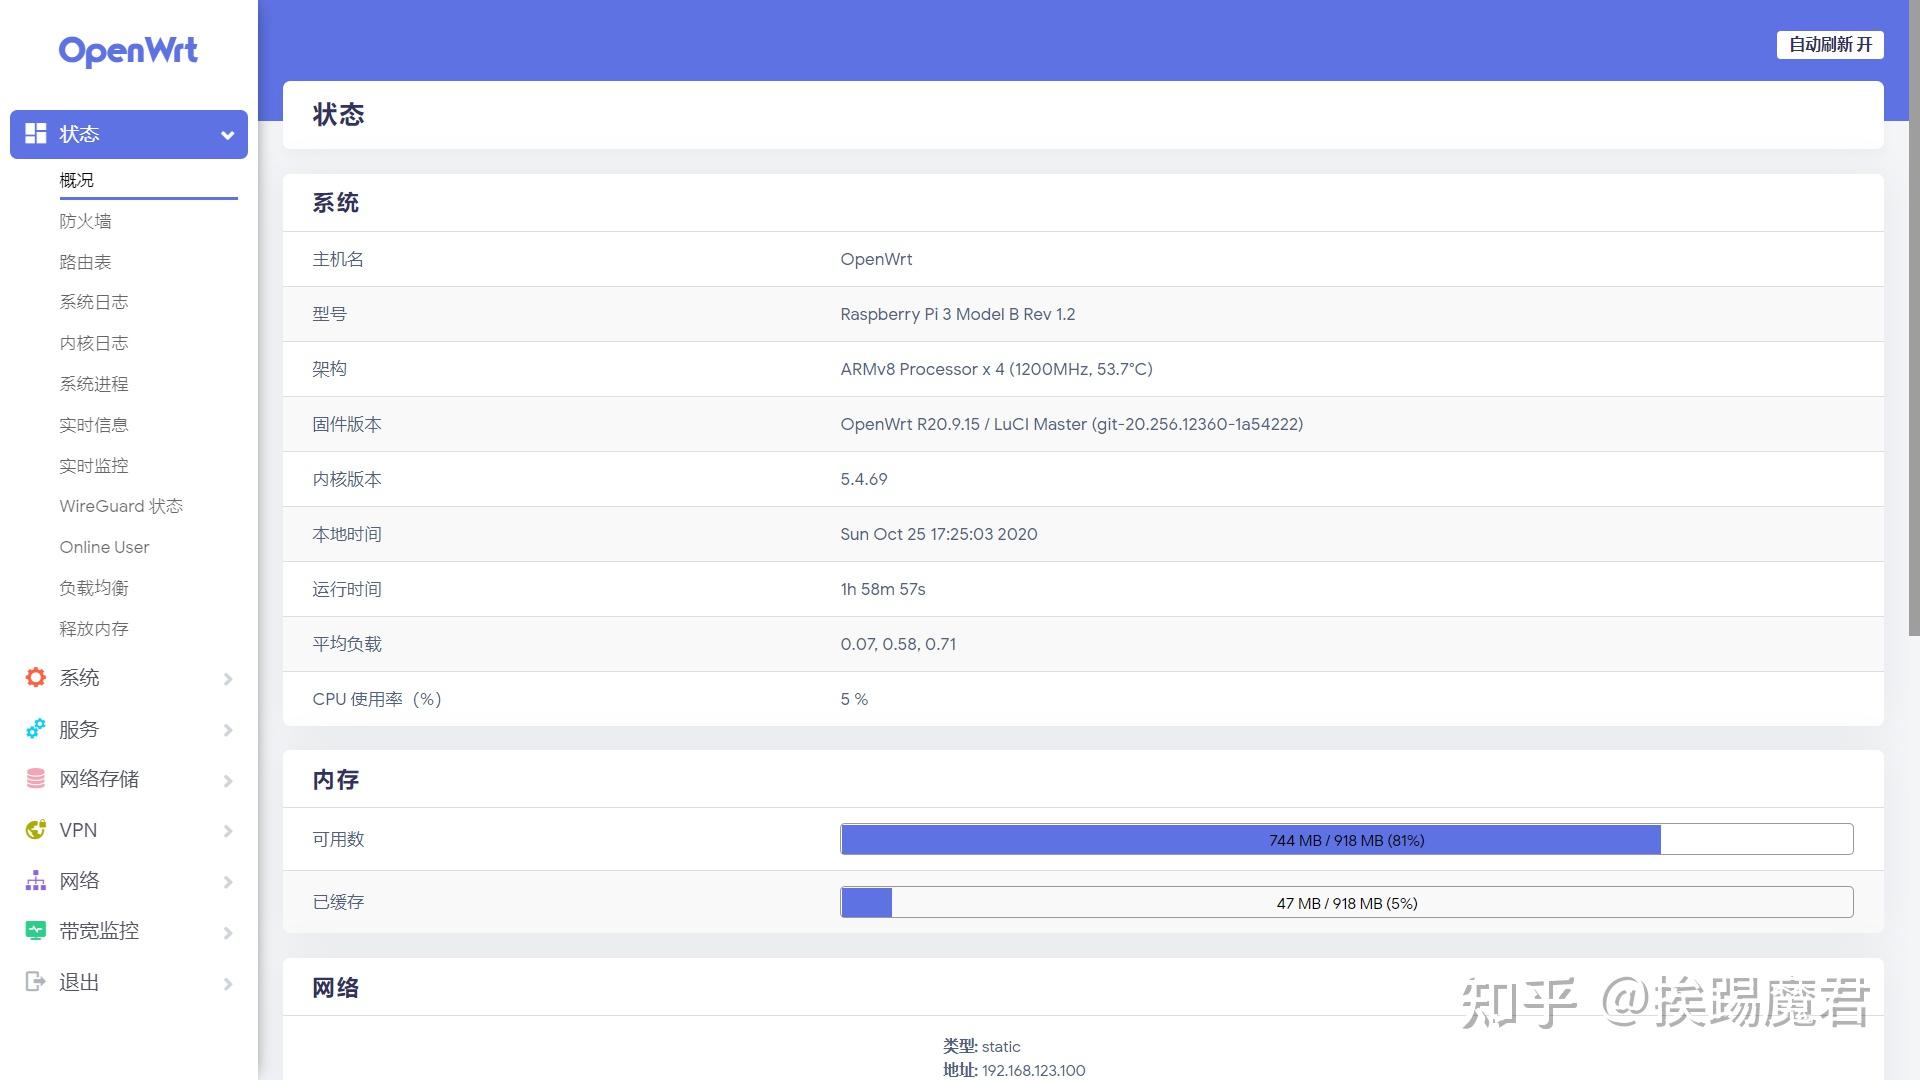Select 实时监控 in the sidebar

94,465
